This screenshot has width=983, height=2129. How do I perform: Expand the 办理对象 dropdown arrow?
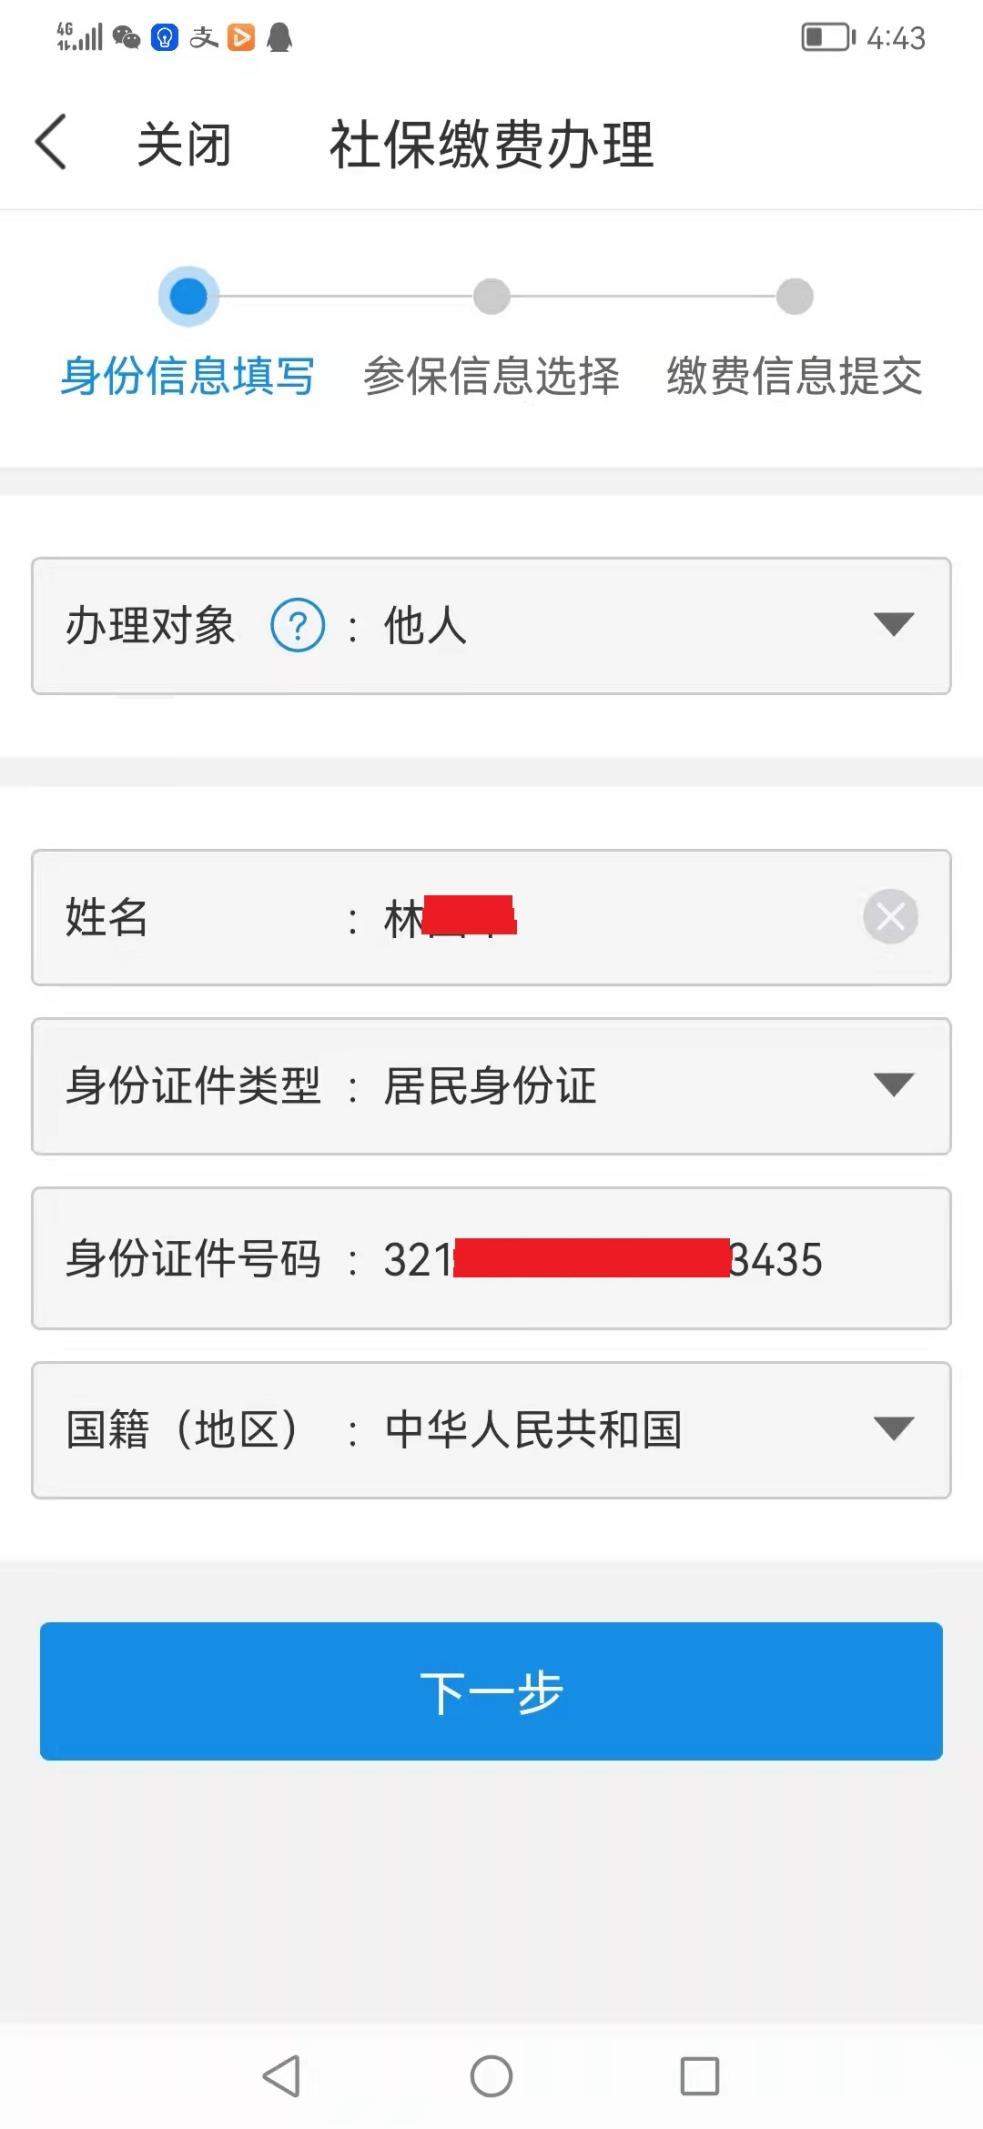click(x=893, y=625)
